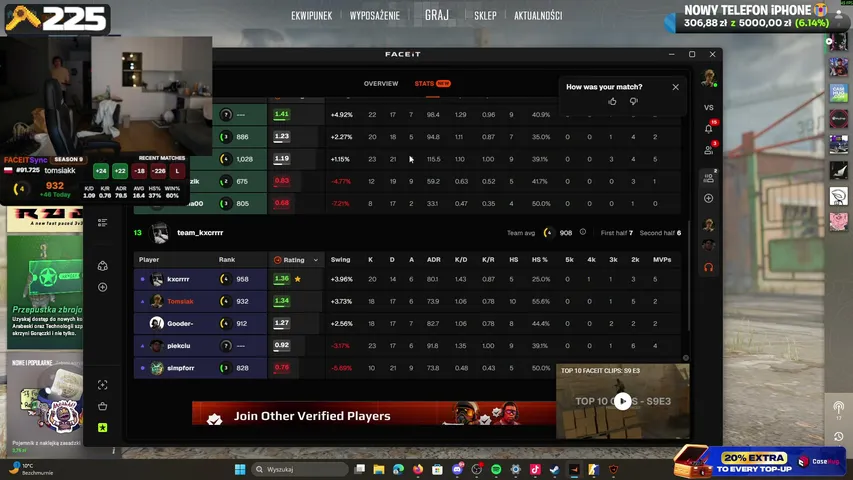Image resolution: width=853 pixels, height=480 pixels.
Task: Sort by the Swing column header
Action: point(341,260)
